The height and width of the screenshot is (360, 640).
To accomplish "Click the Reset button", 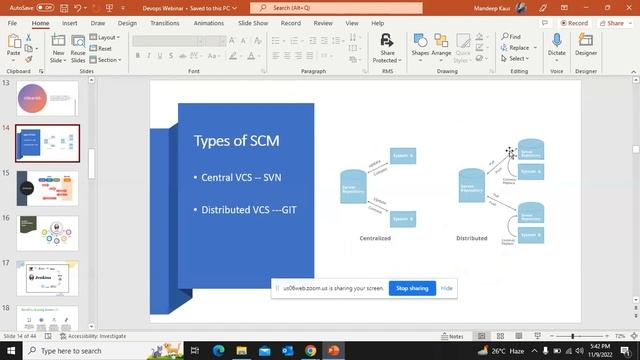I will tap(101, 48).
